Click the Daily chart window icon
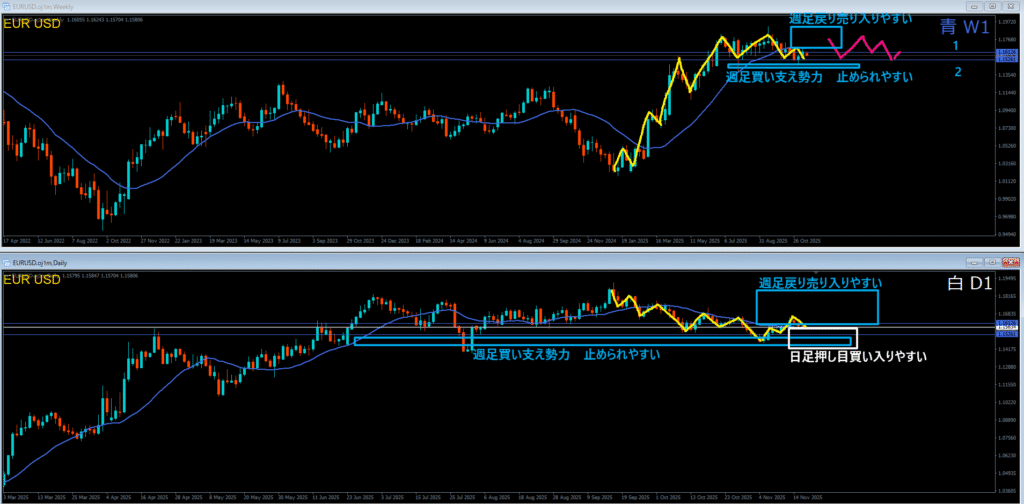Screen dimensions: 1024x504 pos(5,261)
